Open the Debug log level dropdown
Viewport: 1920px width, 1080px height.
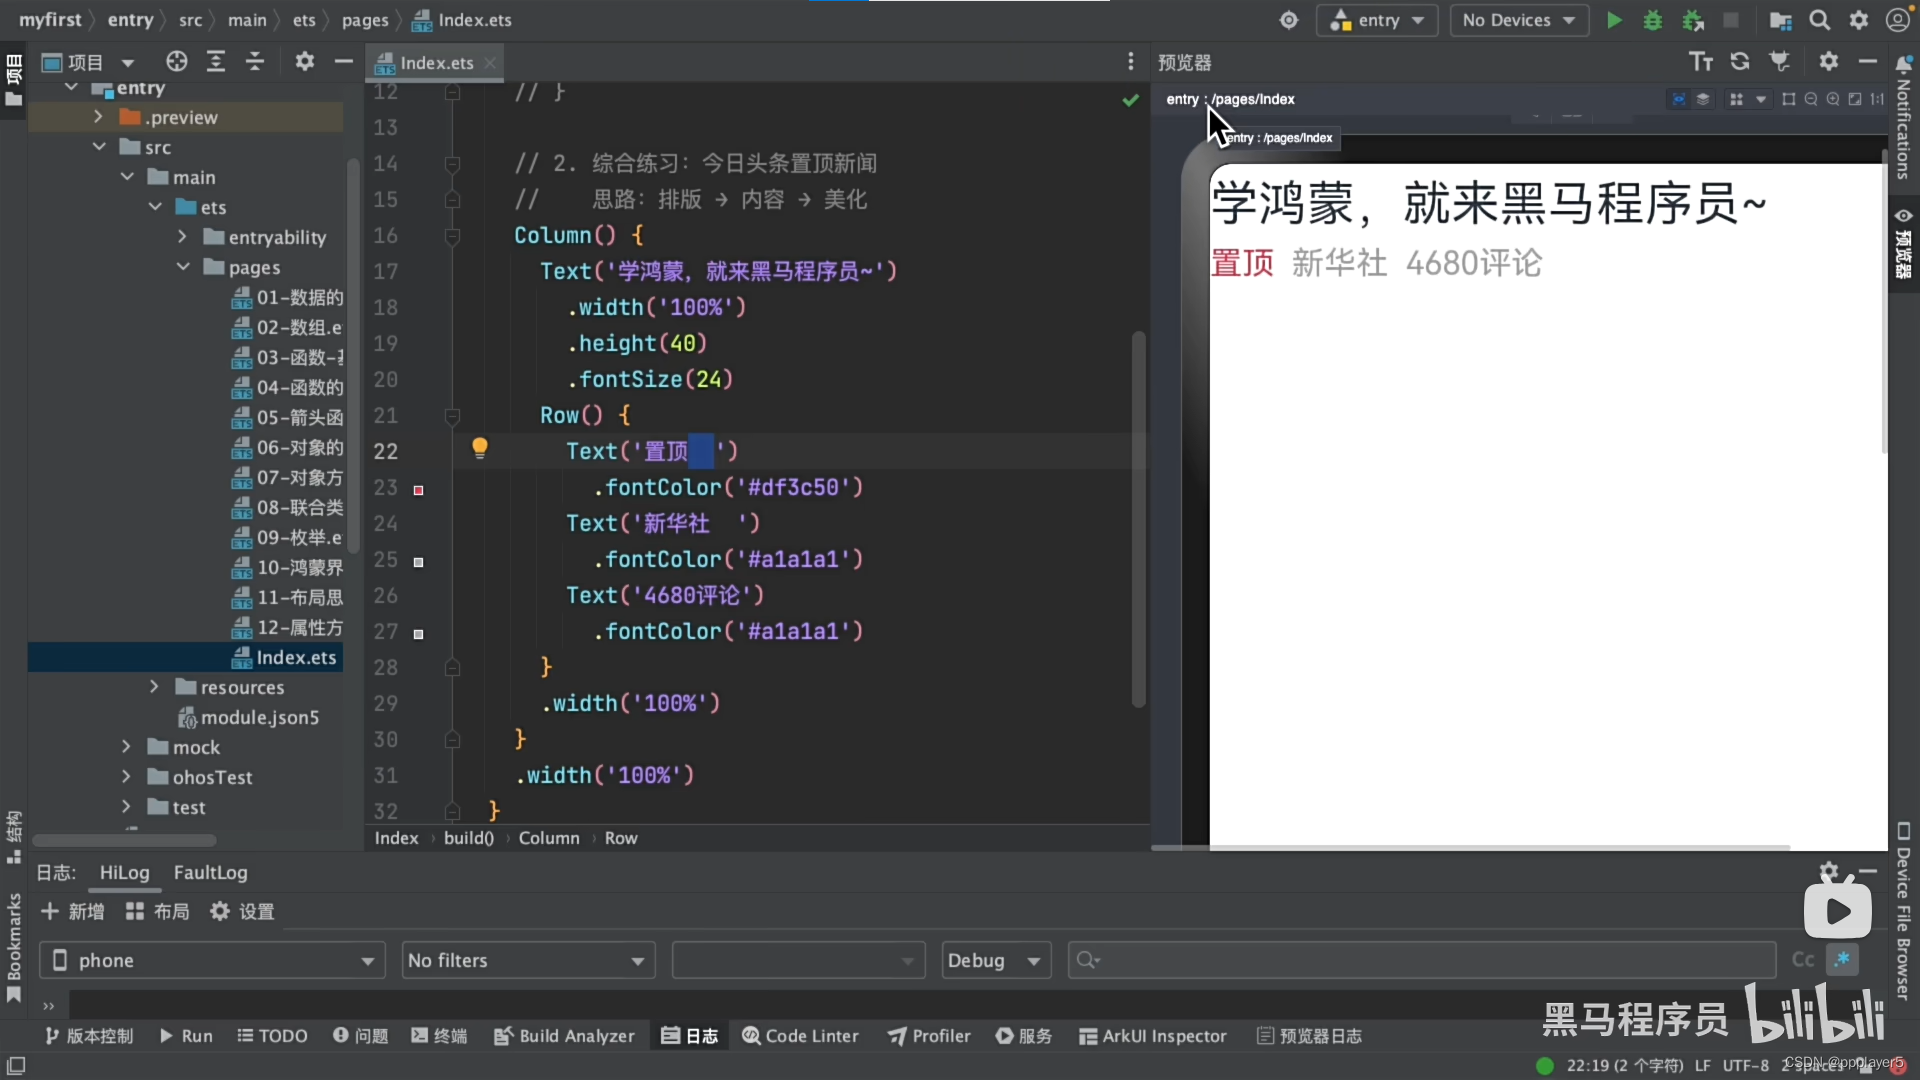pos(995,960)
